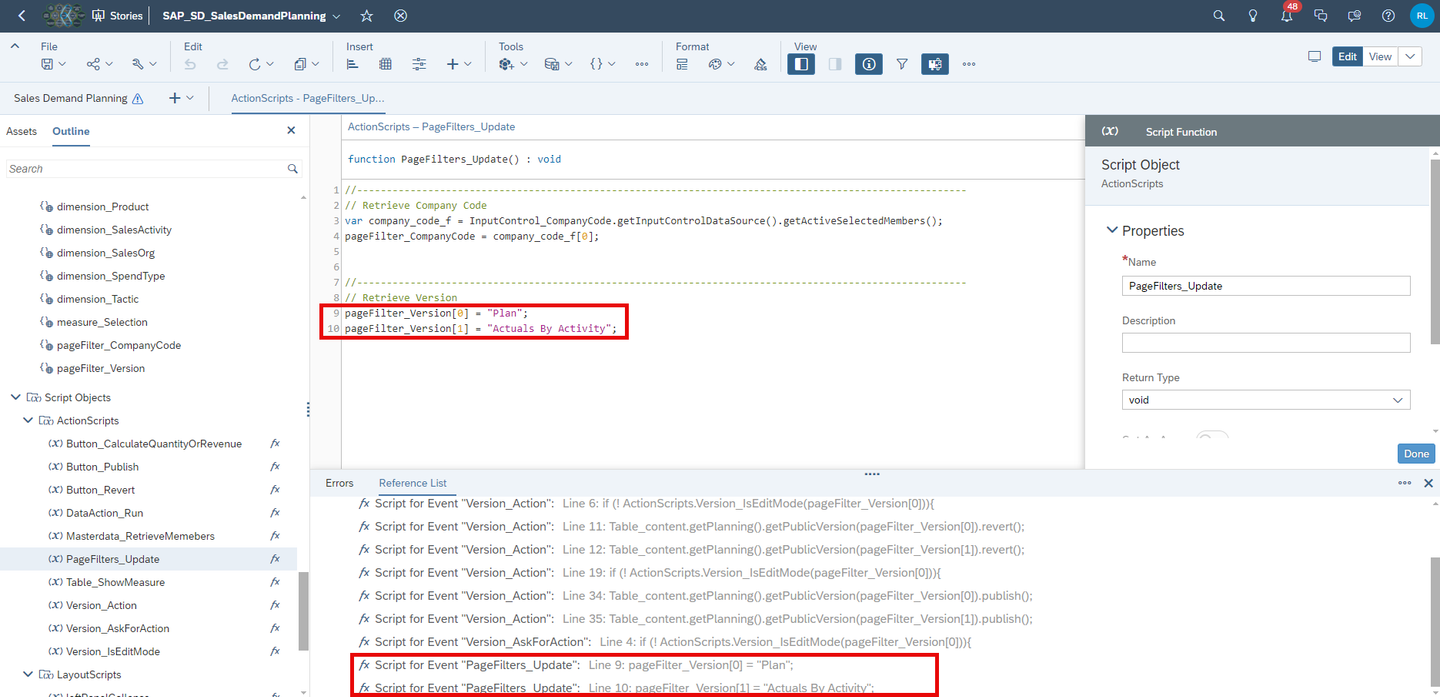Insert a chart using the chart icon

pyautogui.click(x=352, y=64)
